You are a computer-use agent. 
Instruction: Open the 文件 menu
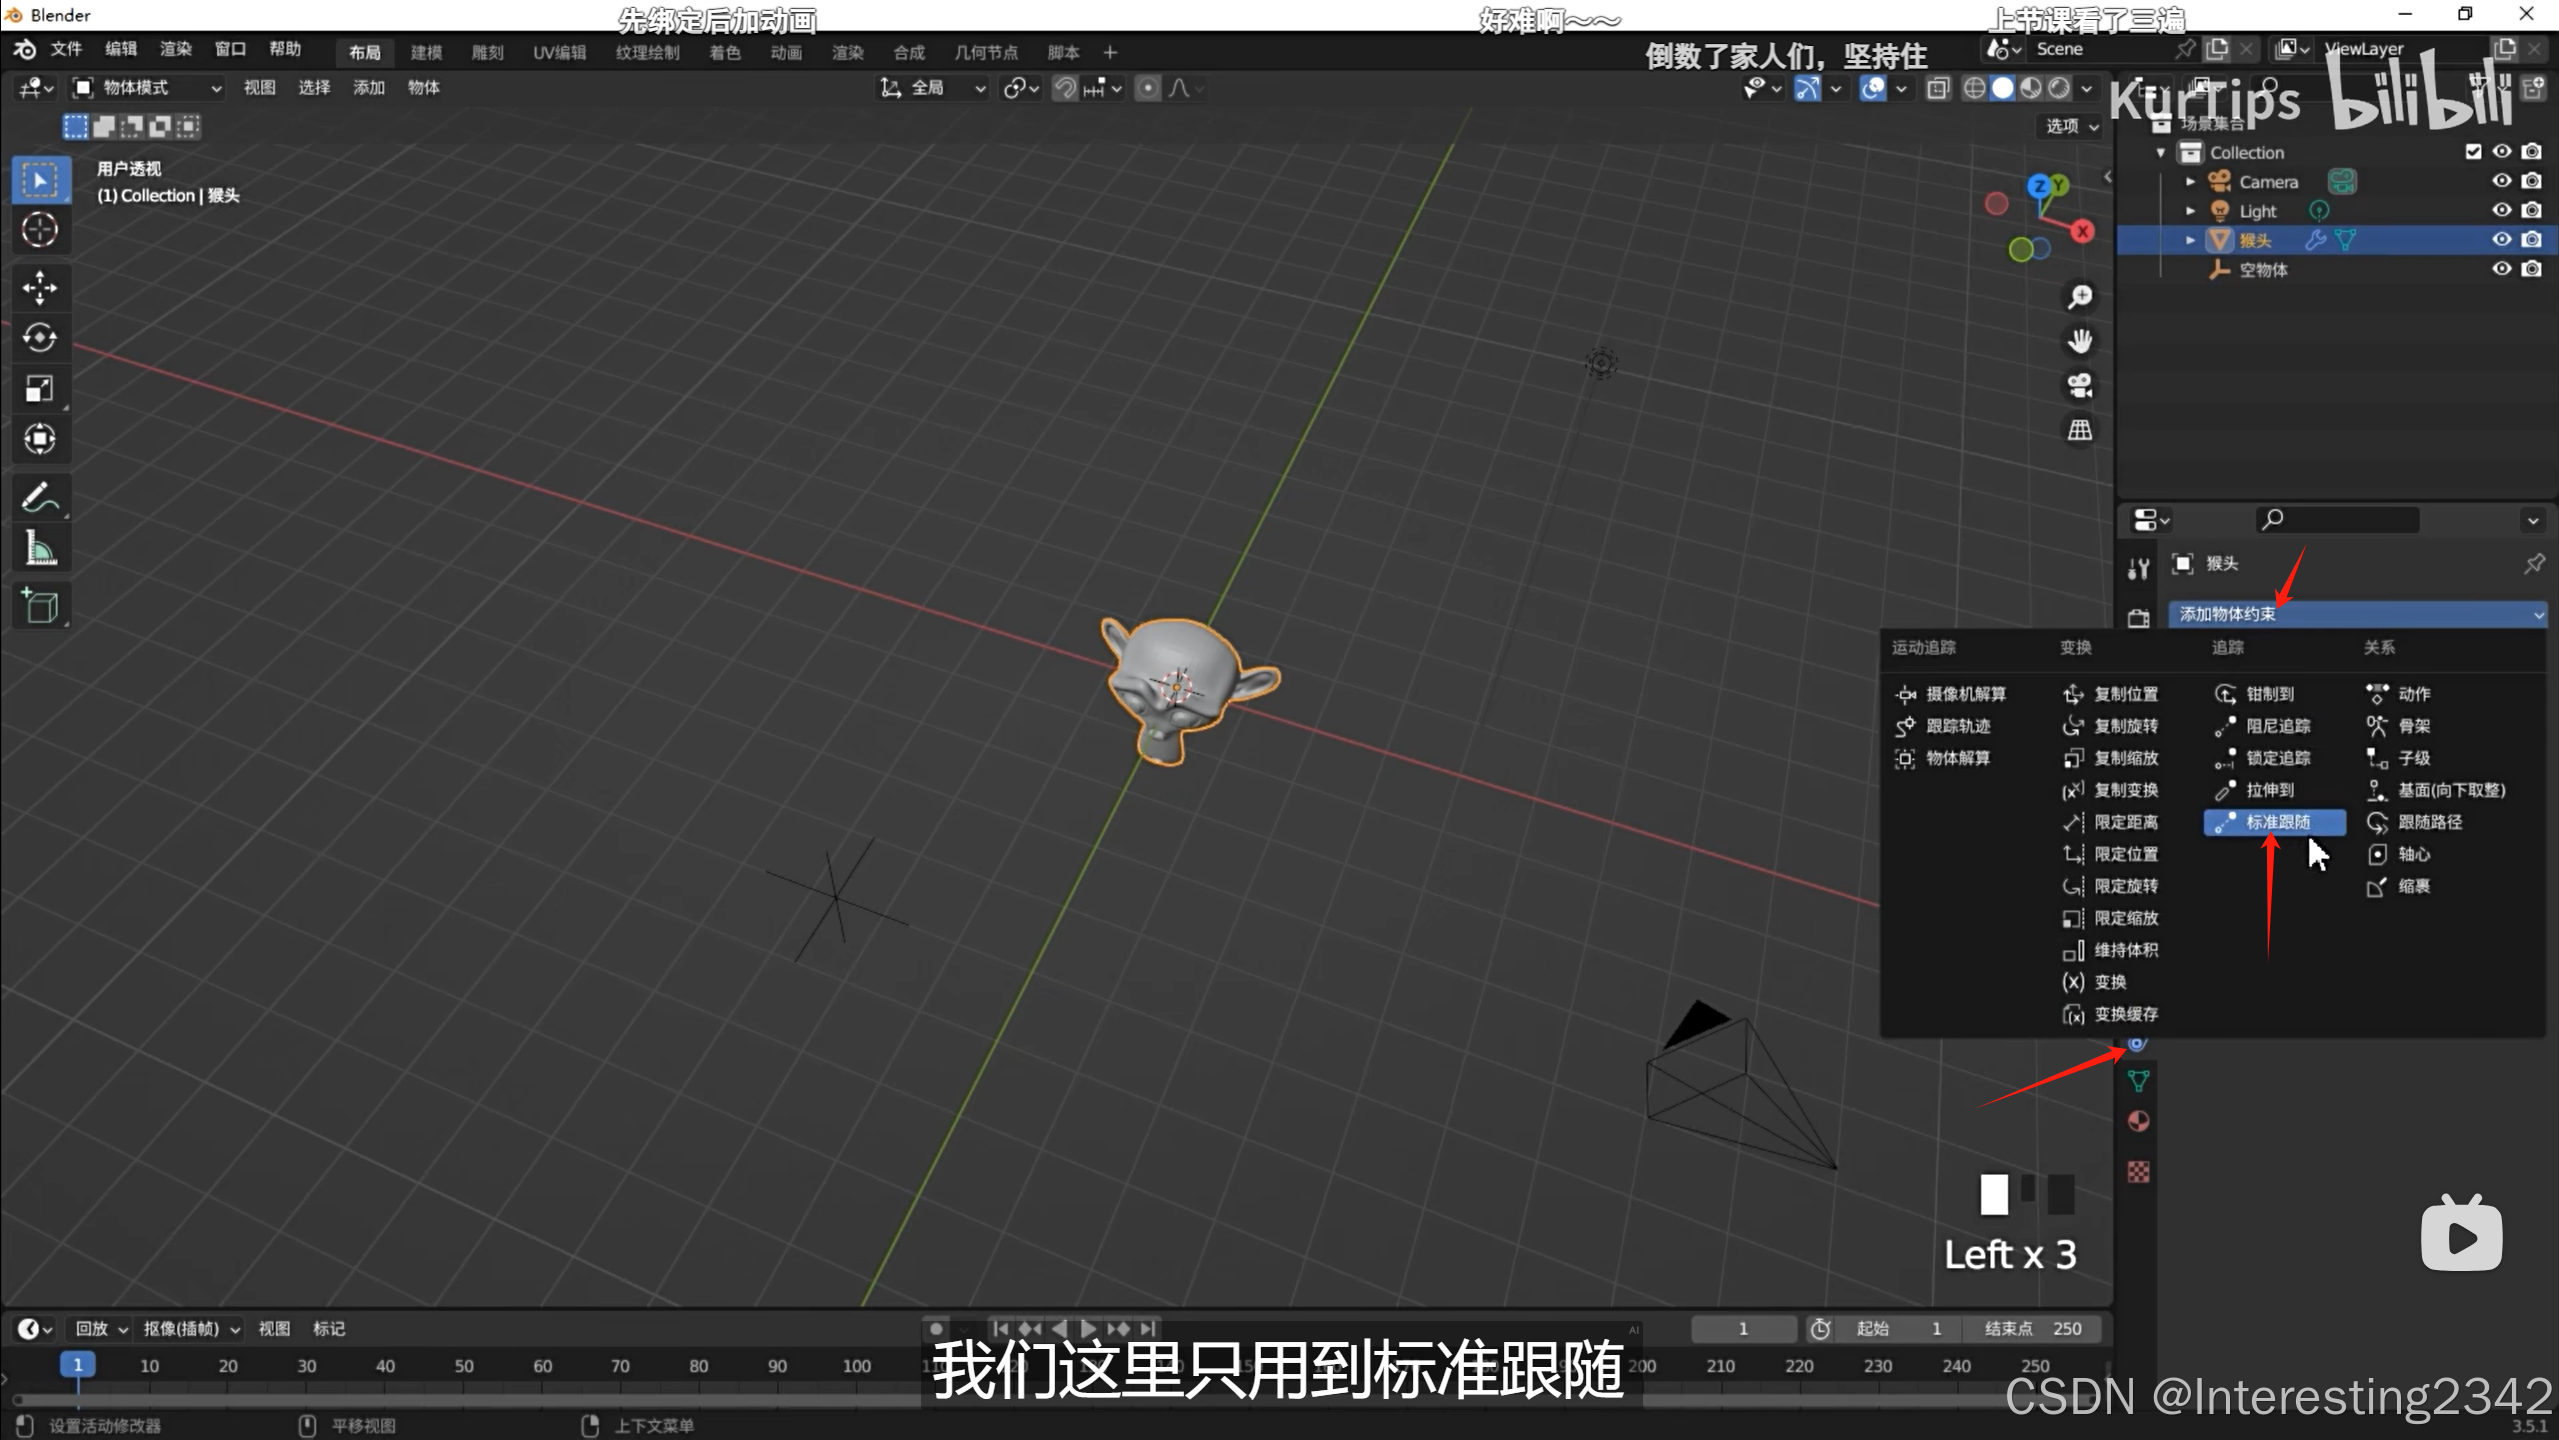66,49
